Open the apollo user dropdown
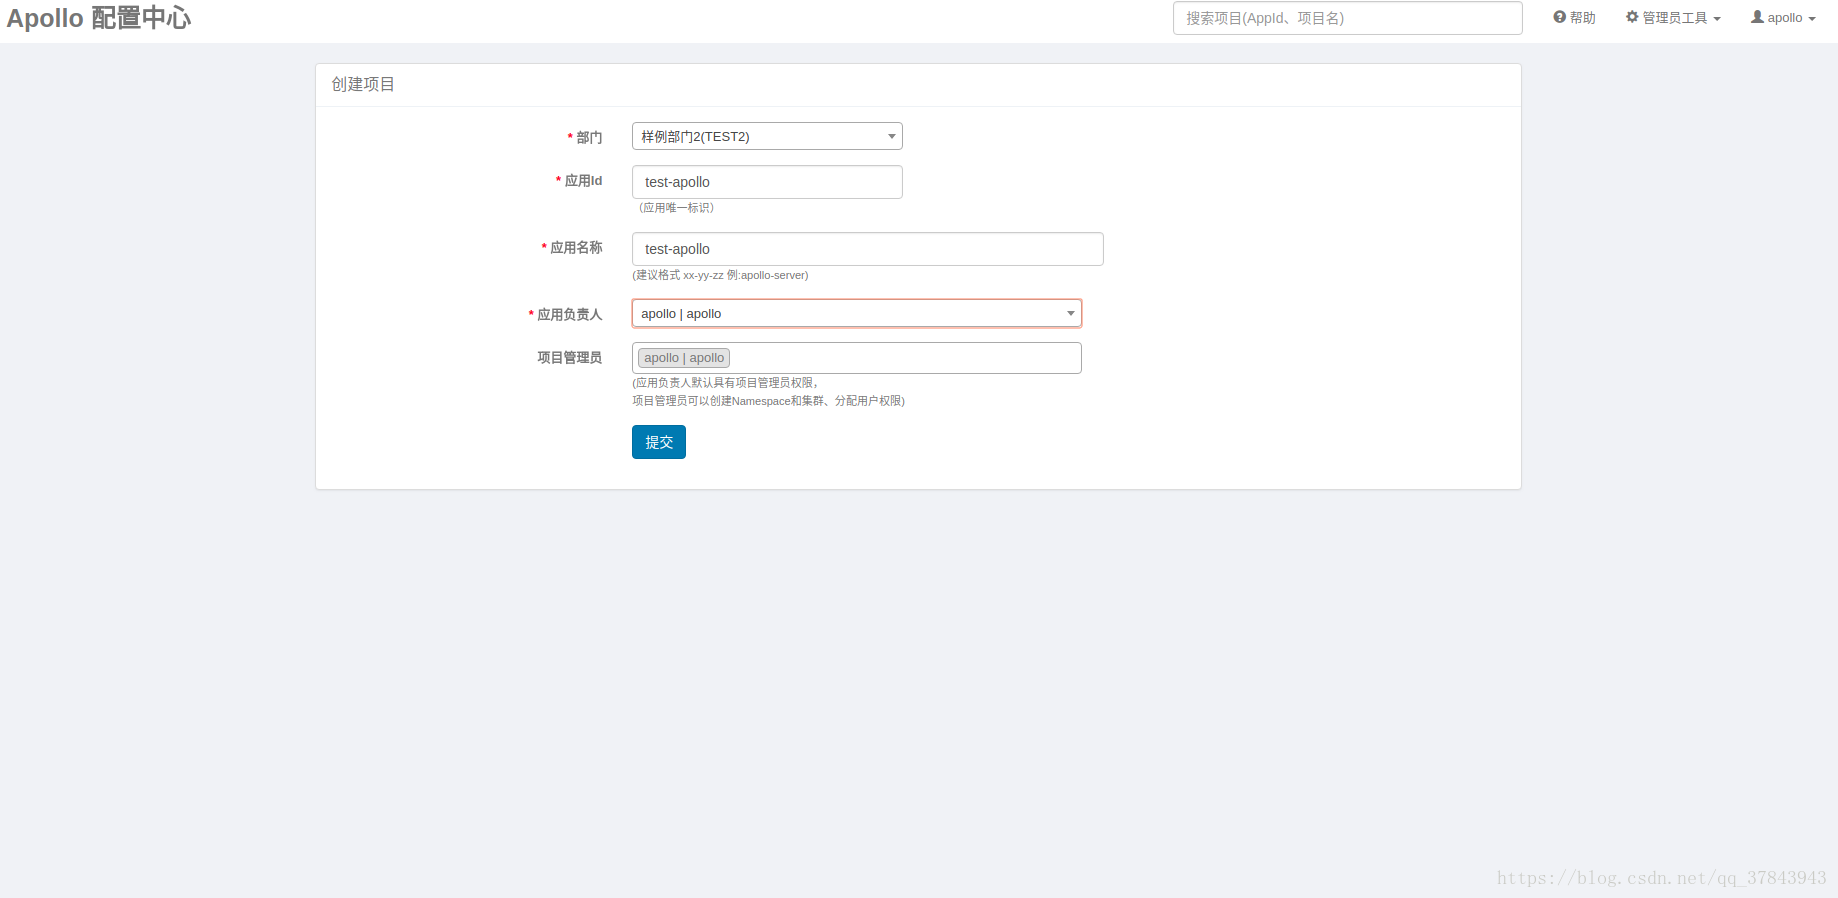This screenshot has width=1838, height=898. tap(1783, 18)
